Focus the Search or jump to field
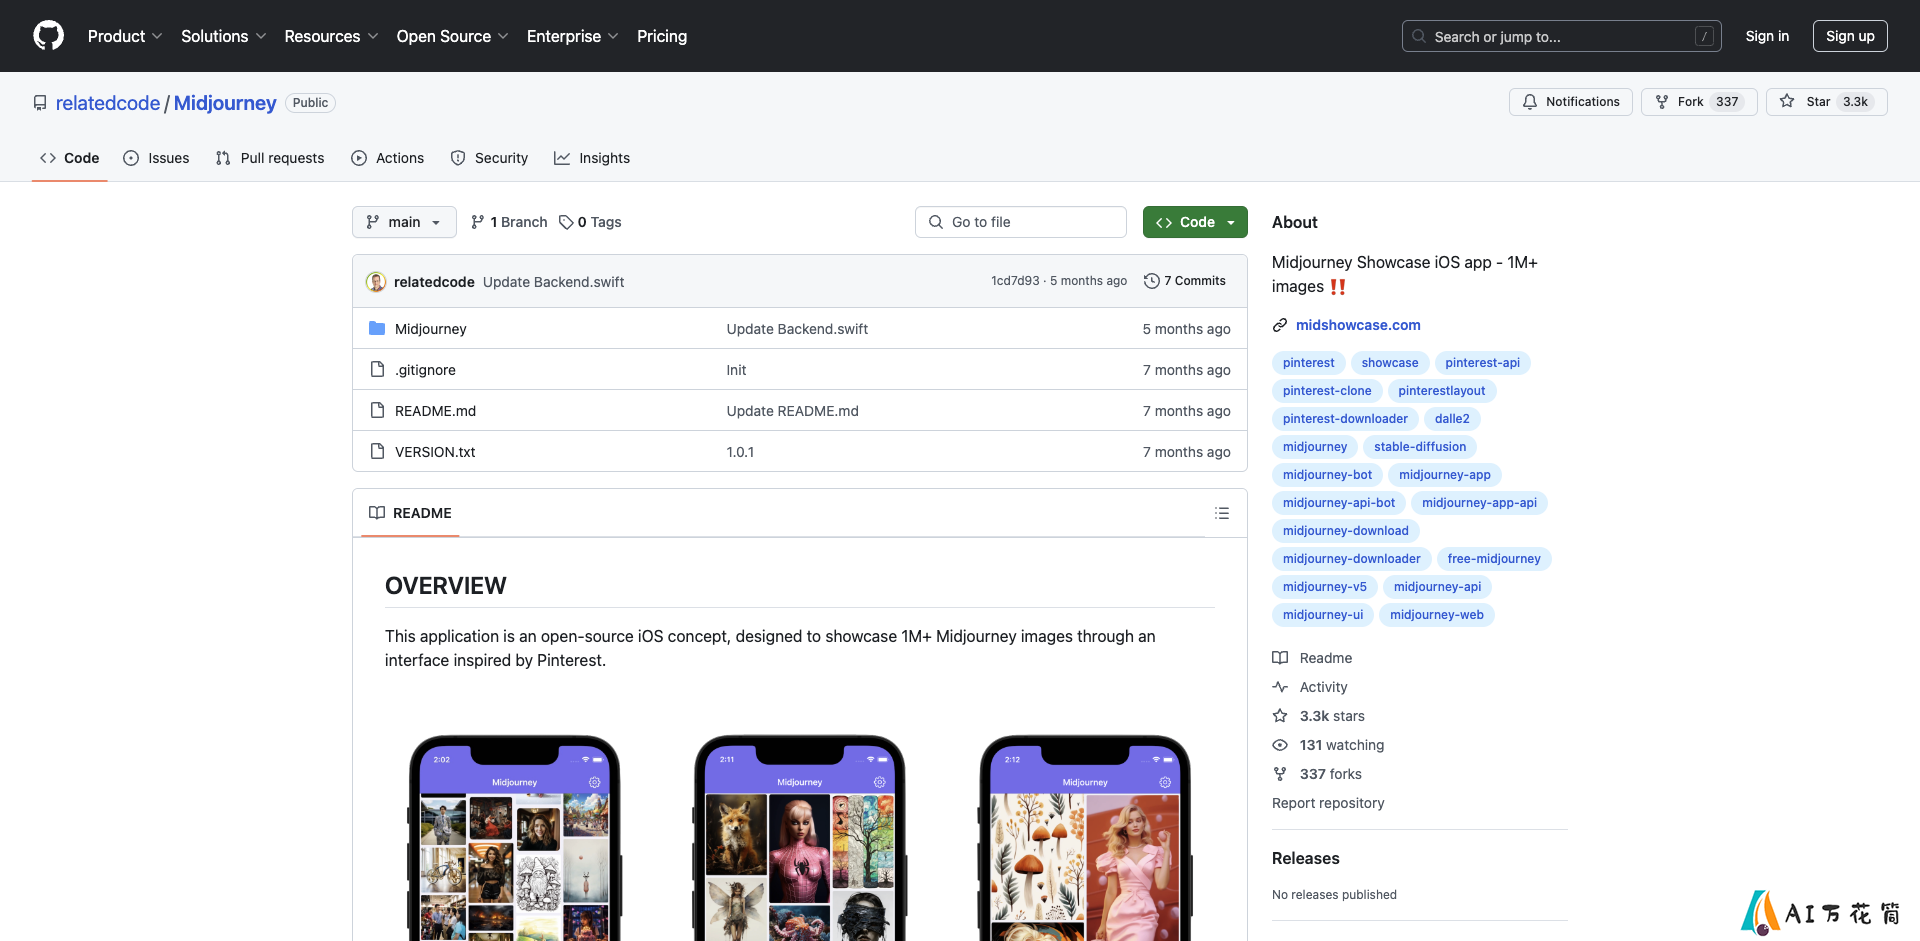Viewport: 1920px width, 941px height. [x=1562, y=36]
